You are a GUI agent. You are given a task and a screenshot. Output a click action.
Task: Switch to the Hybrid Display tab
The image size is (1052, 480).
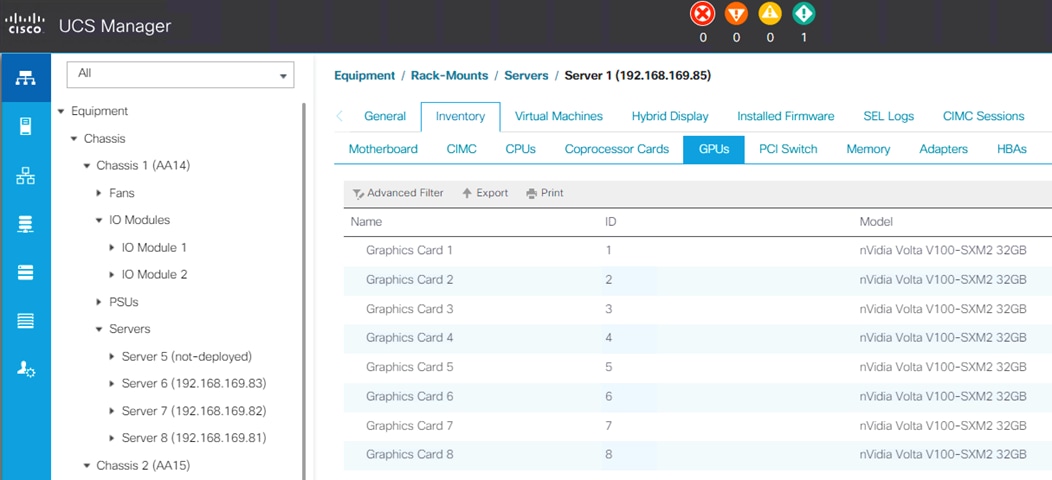click(670, 116)
